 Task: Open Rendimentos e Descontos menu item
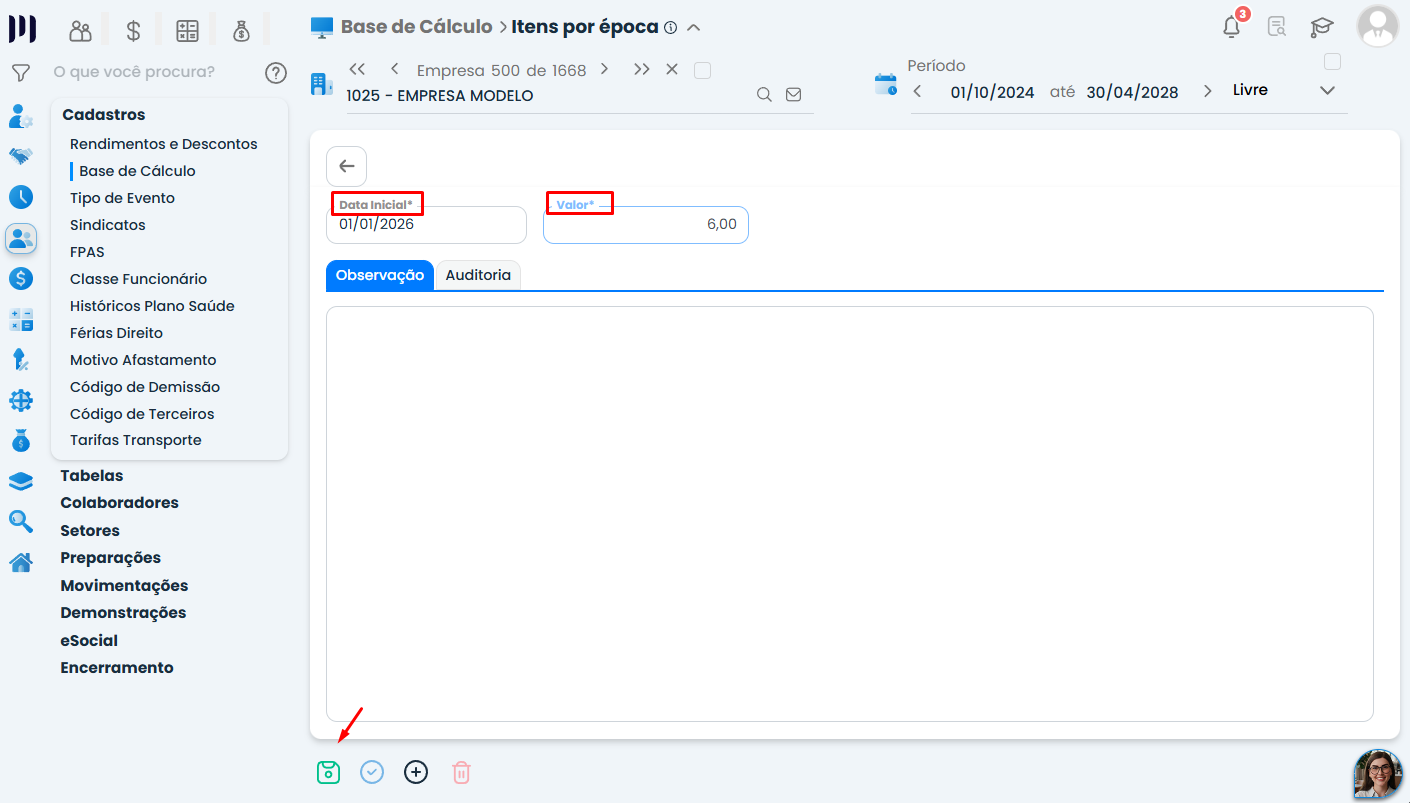[x=164, y=144]
